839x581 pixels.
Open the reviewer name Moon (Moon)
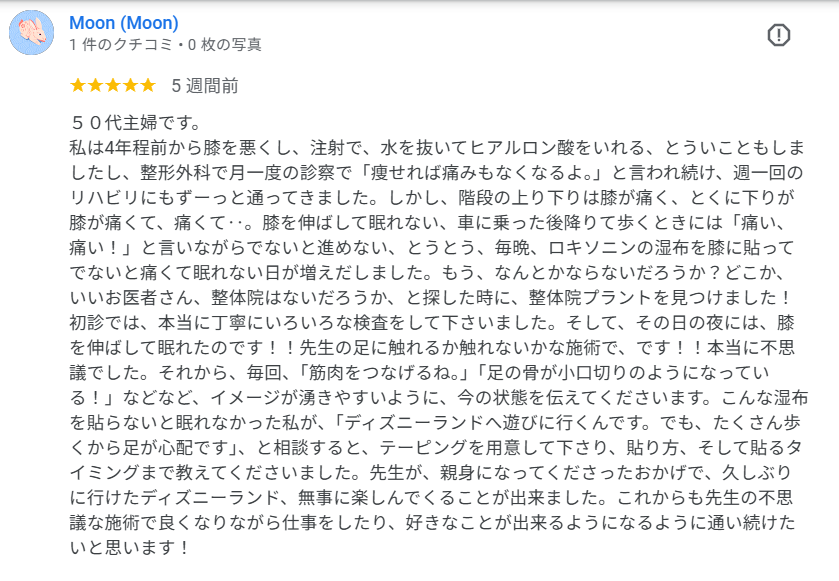[x=124, y=22]
